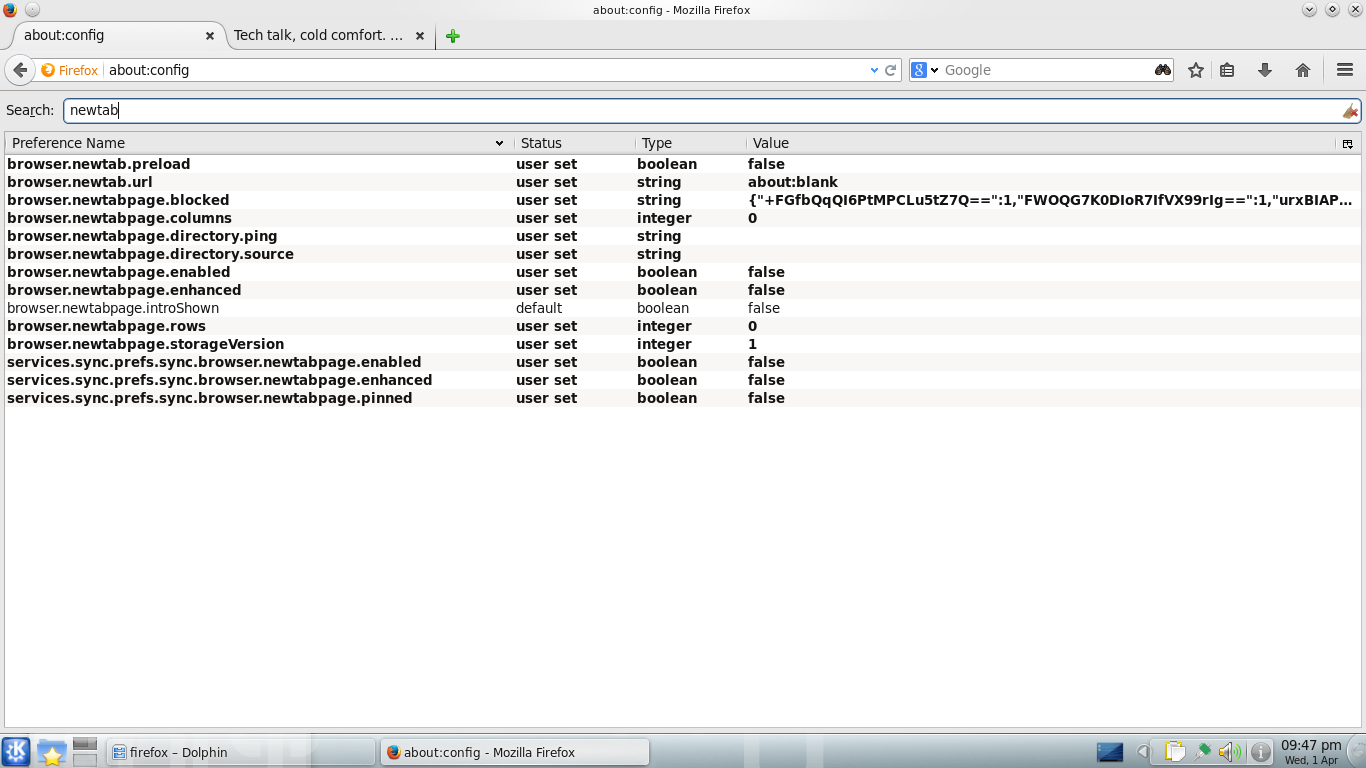Select browser.newtabpage.enabled preference
The height and width of the screenshot is (768, 1366).
pos(682,272)
